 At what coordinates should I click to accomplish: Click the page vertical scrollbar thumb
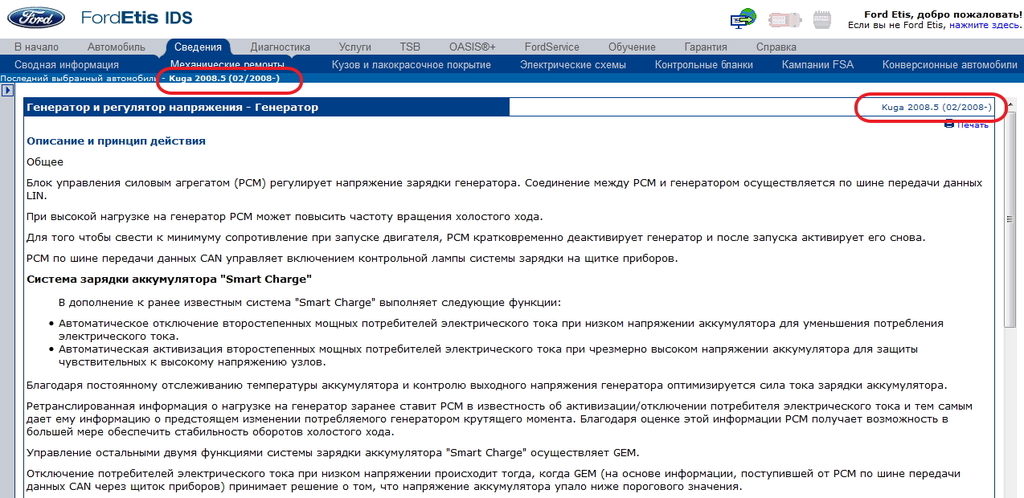(1010, 219)
